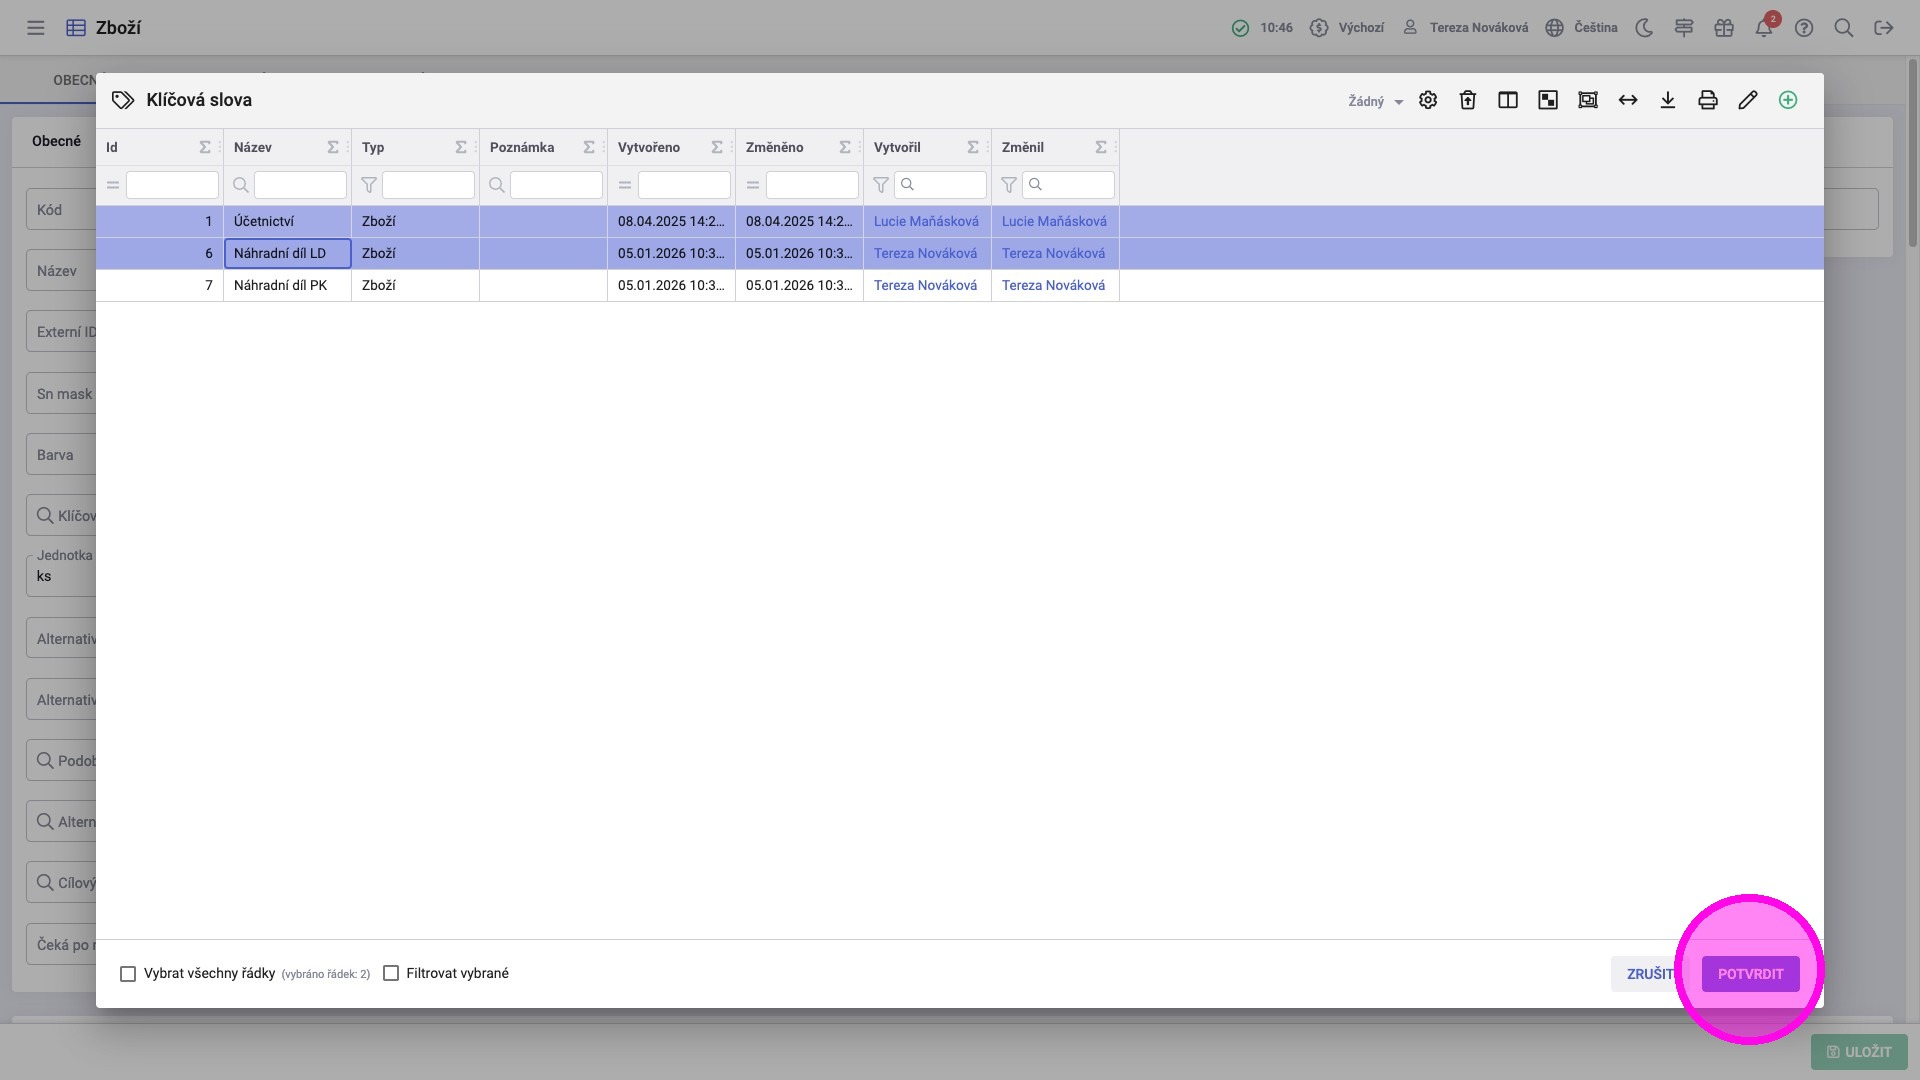
Task: Open notifications bell icon
Action: [1764, 28]
